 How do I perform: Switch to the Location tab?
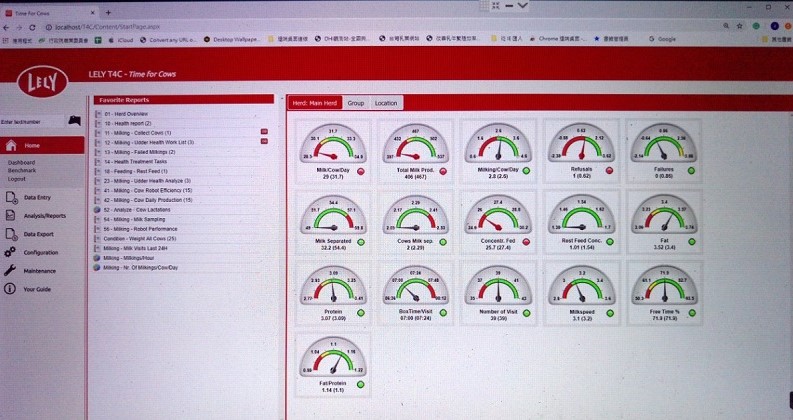[x=386, y=103]
